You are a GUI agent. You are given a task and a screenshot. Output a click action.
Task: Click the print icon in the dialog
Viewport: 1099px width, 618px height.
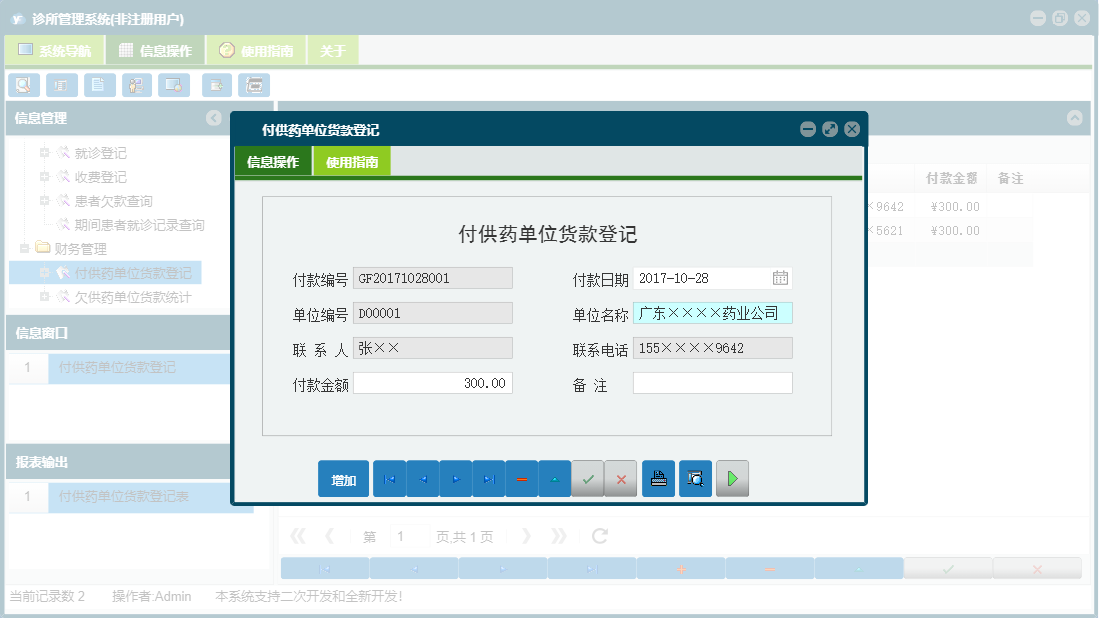click(658, 478)
